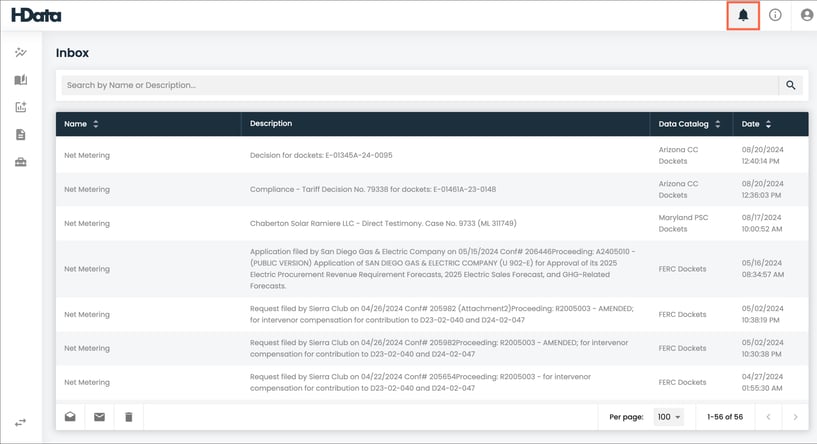Image resolution: width=817 pixels, height=444 pixels.
Task: Click the swap arrows sidebar toggle icon
Action: (20, 423)
